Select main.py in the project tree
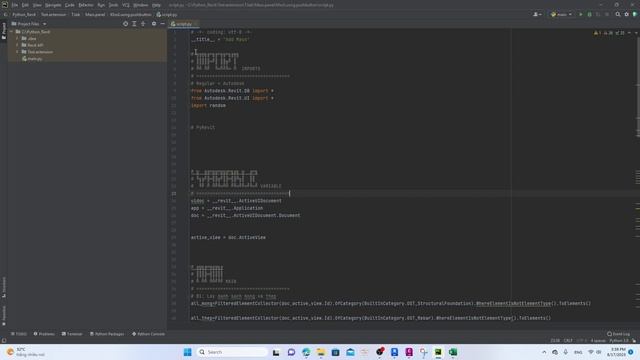640x360 pixels. (x=32, y=59)
